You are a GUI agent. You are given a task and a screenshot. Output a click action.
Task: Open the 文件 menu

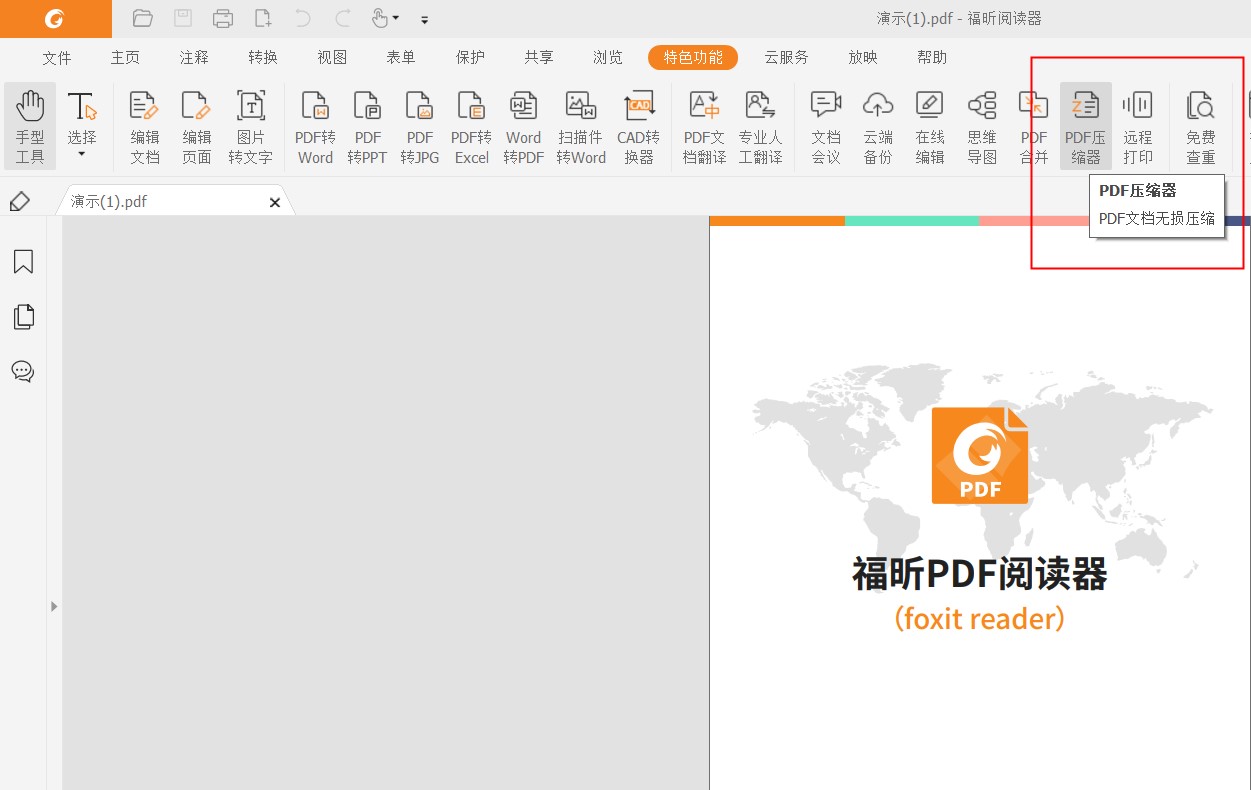[x=57, y=57]
